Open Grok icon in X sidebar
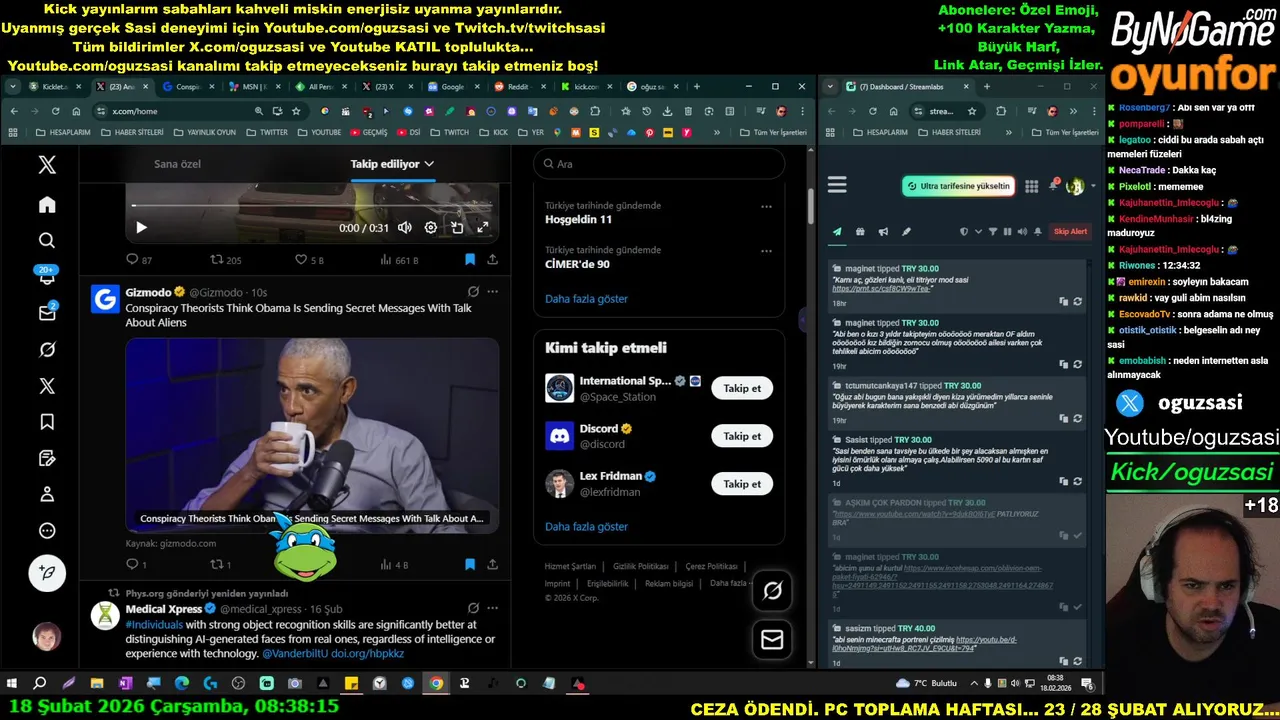The image size is (1280, 720). click(47, 350)
